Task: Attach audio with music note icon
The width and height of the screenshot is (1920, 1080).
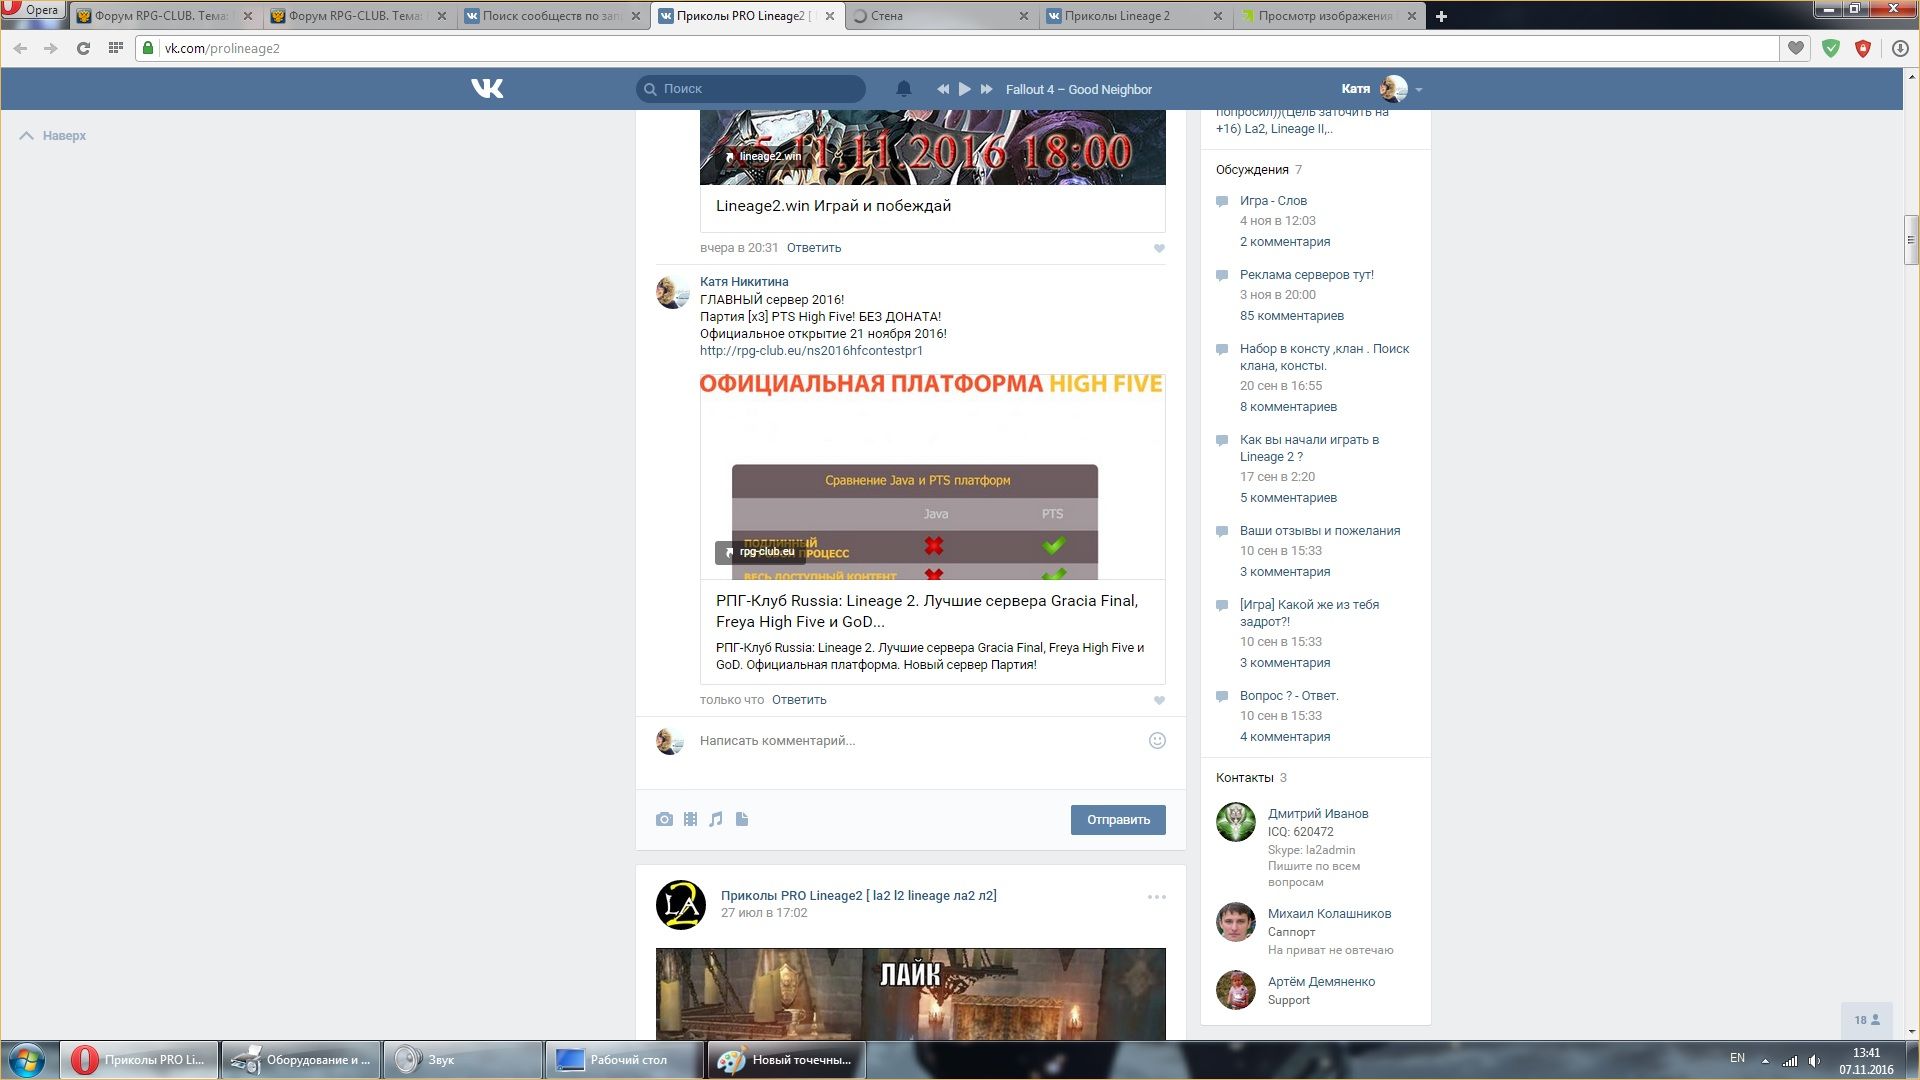Action: coord(716,820)
